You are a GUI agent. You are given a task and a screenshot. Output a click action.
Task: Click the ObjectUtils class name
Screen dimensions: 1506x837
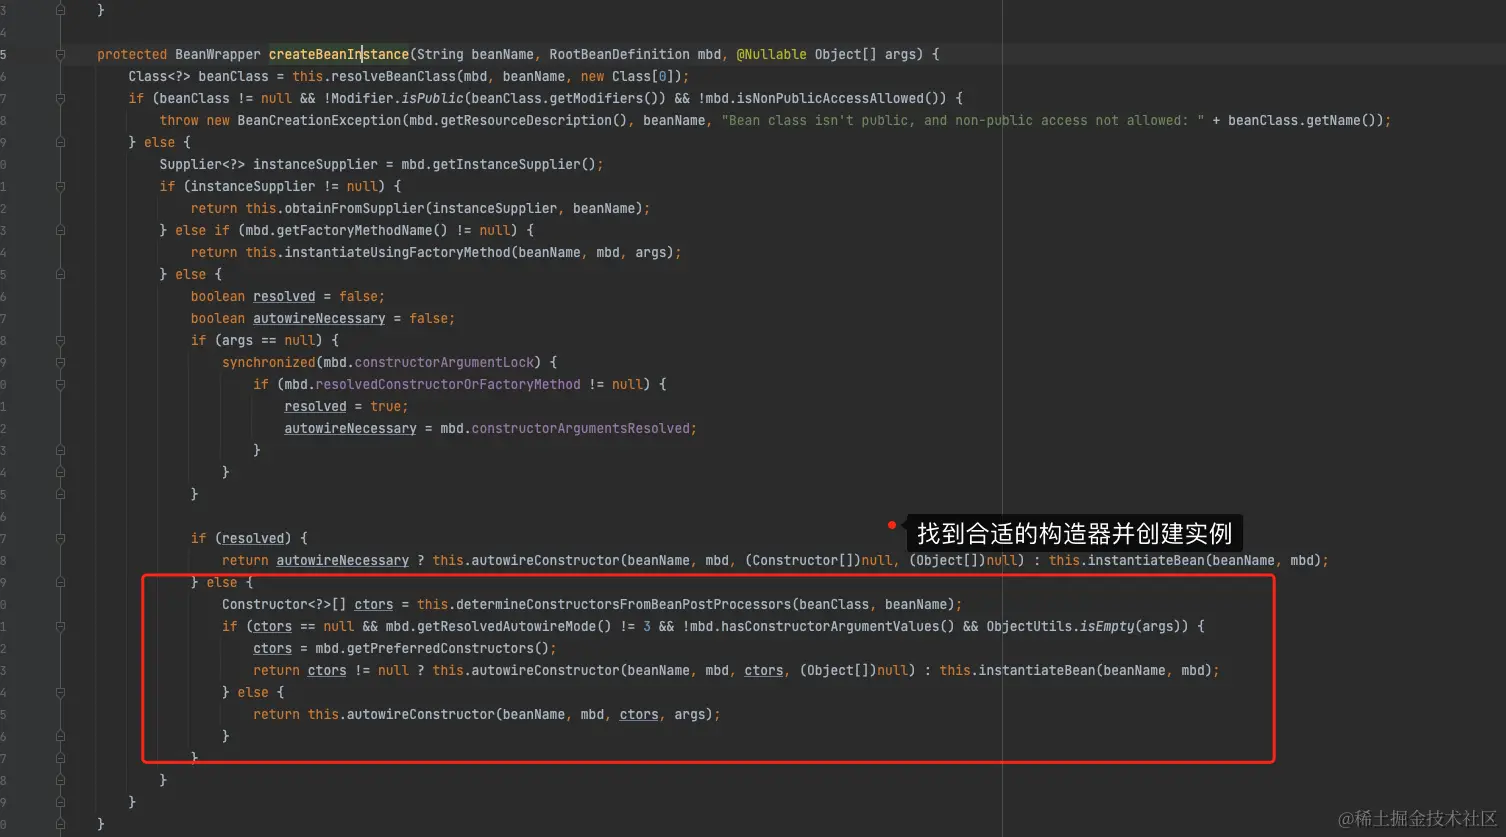(x=1028, y=626)
